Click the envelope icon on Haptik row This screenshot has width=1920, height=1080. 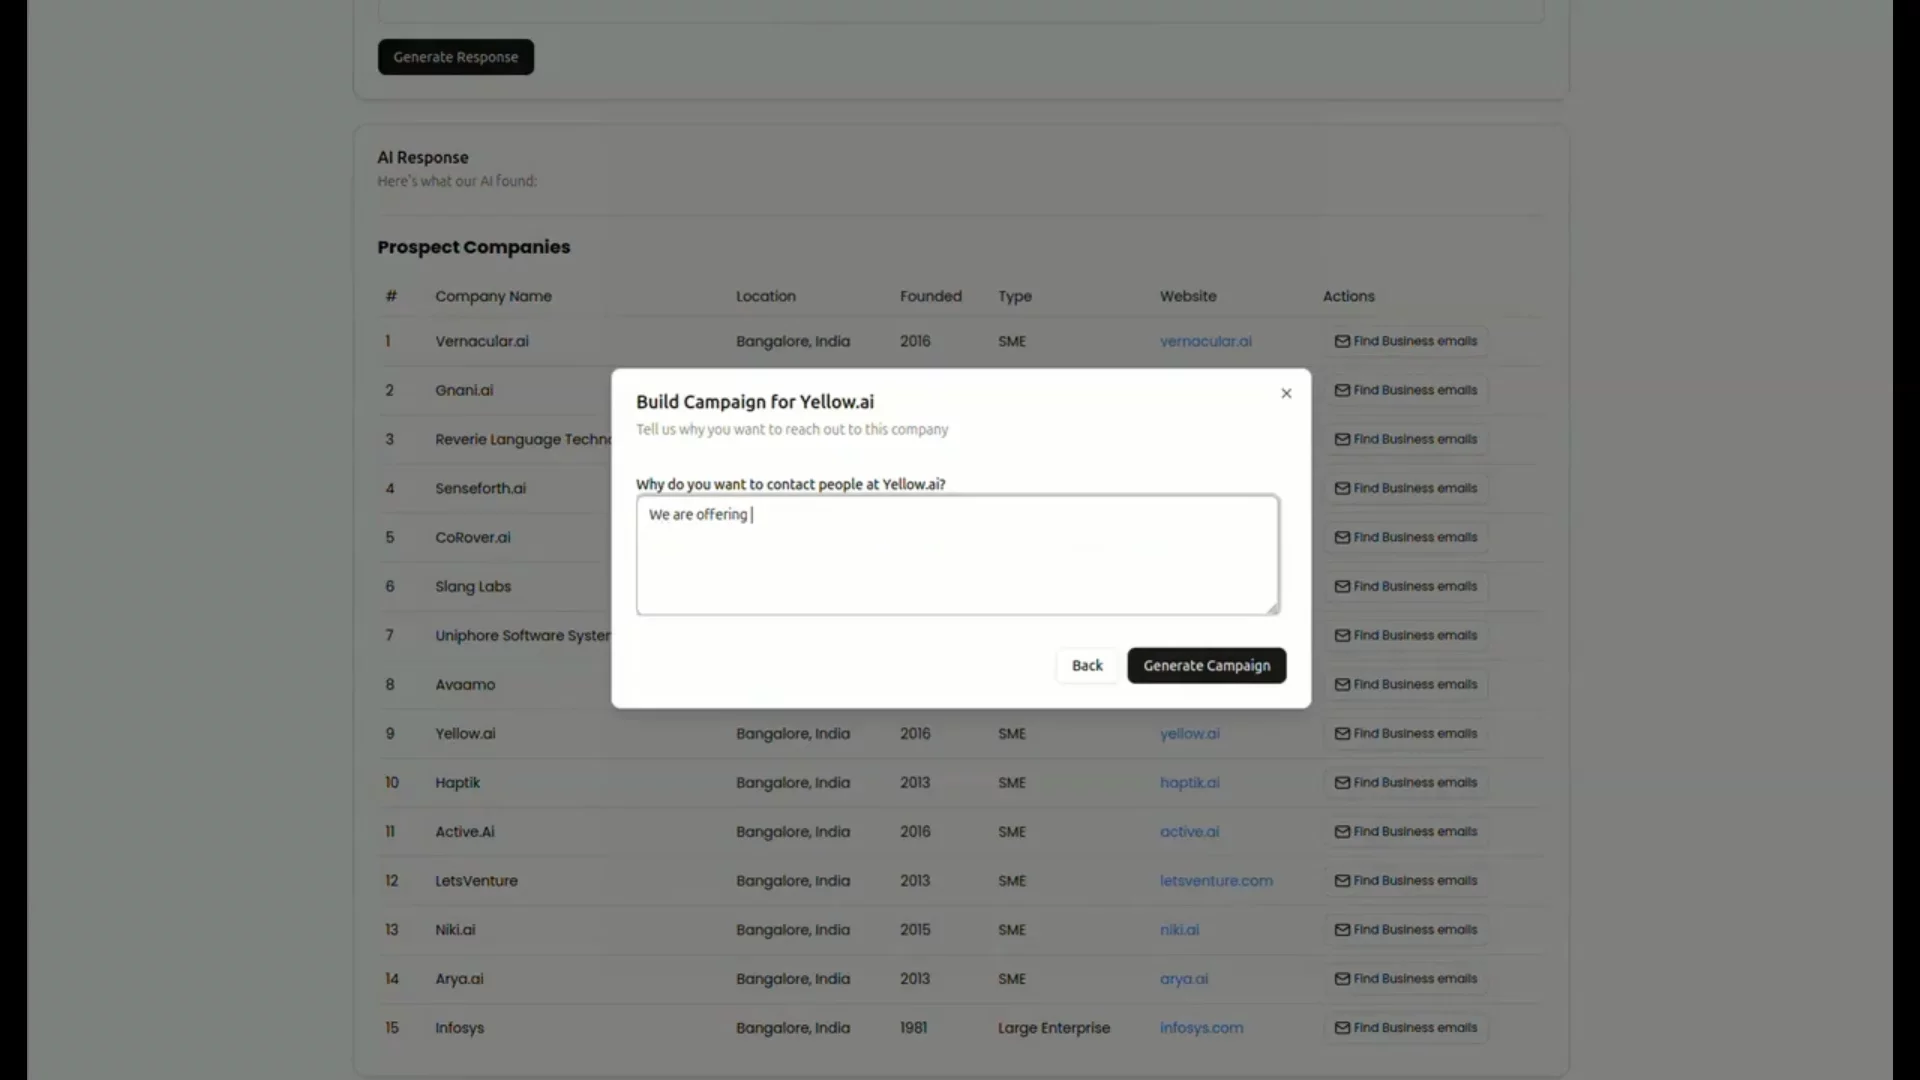tap(1342, 782)
